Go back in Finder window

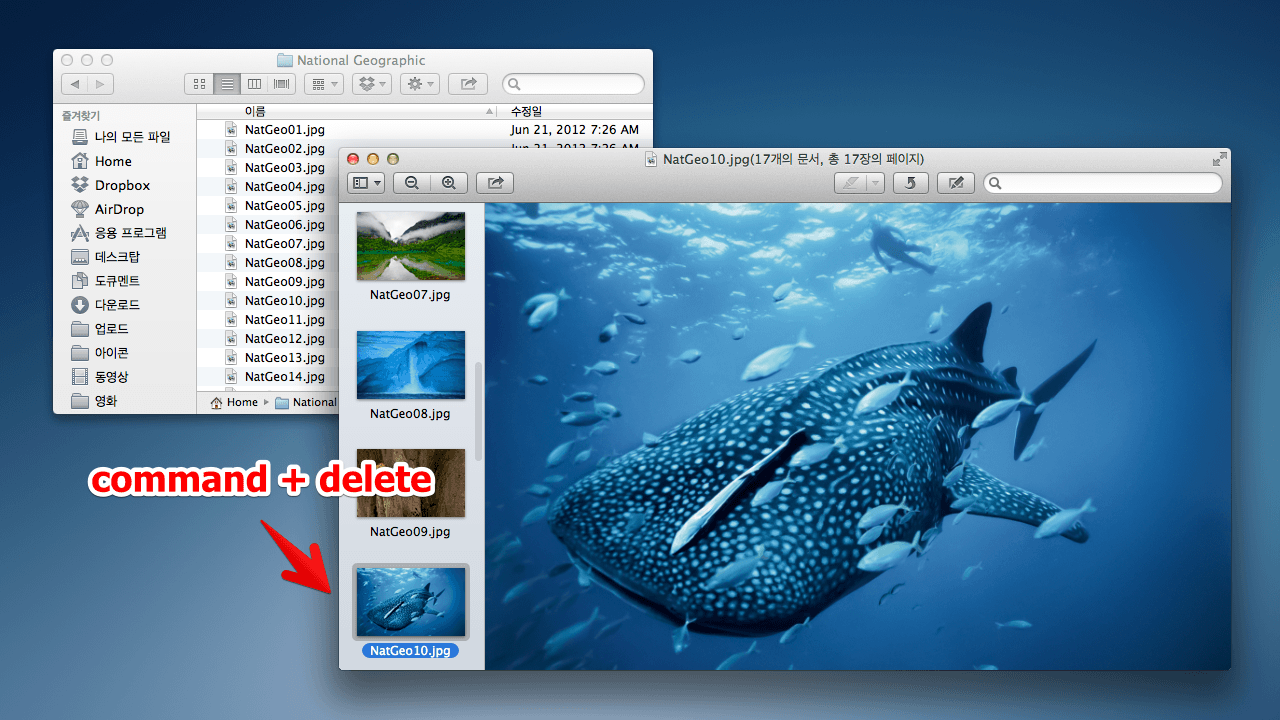coord(75,84)
